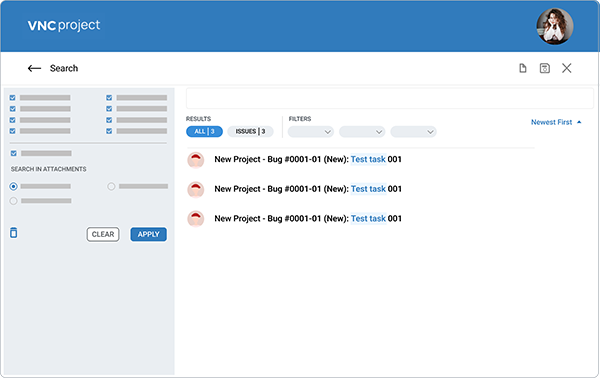Close the search panel with X
This screenshot has height=378, width=600.
[x=566, y=68]
